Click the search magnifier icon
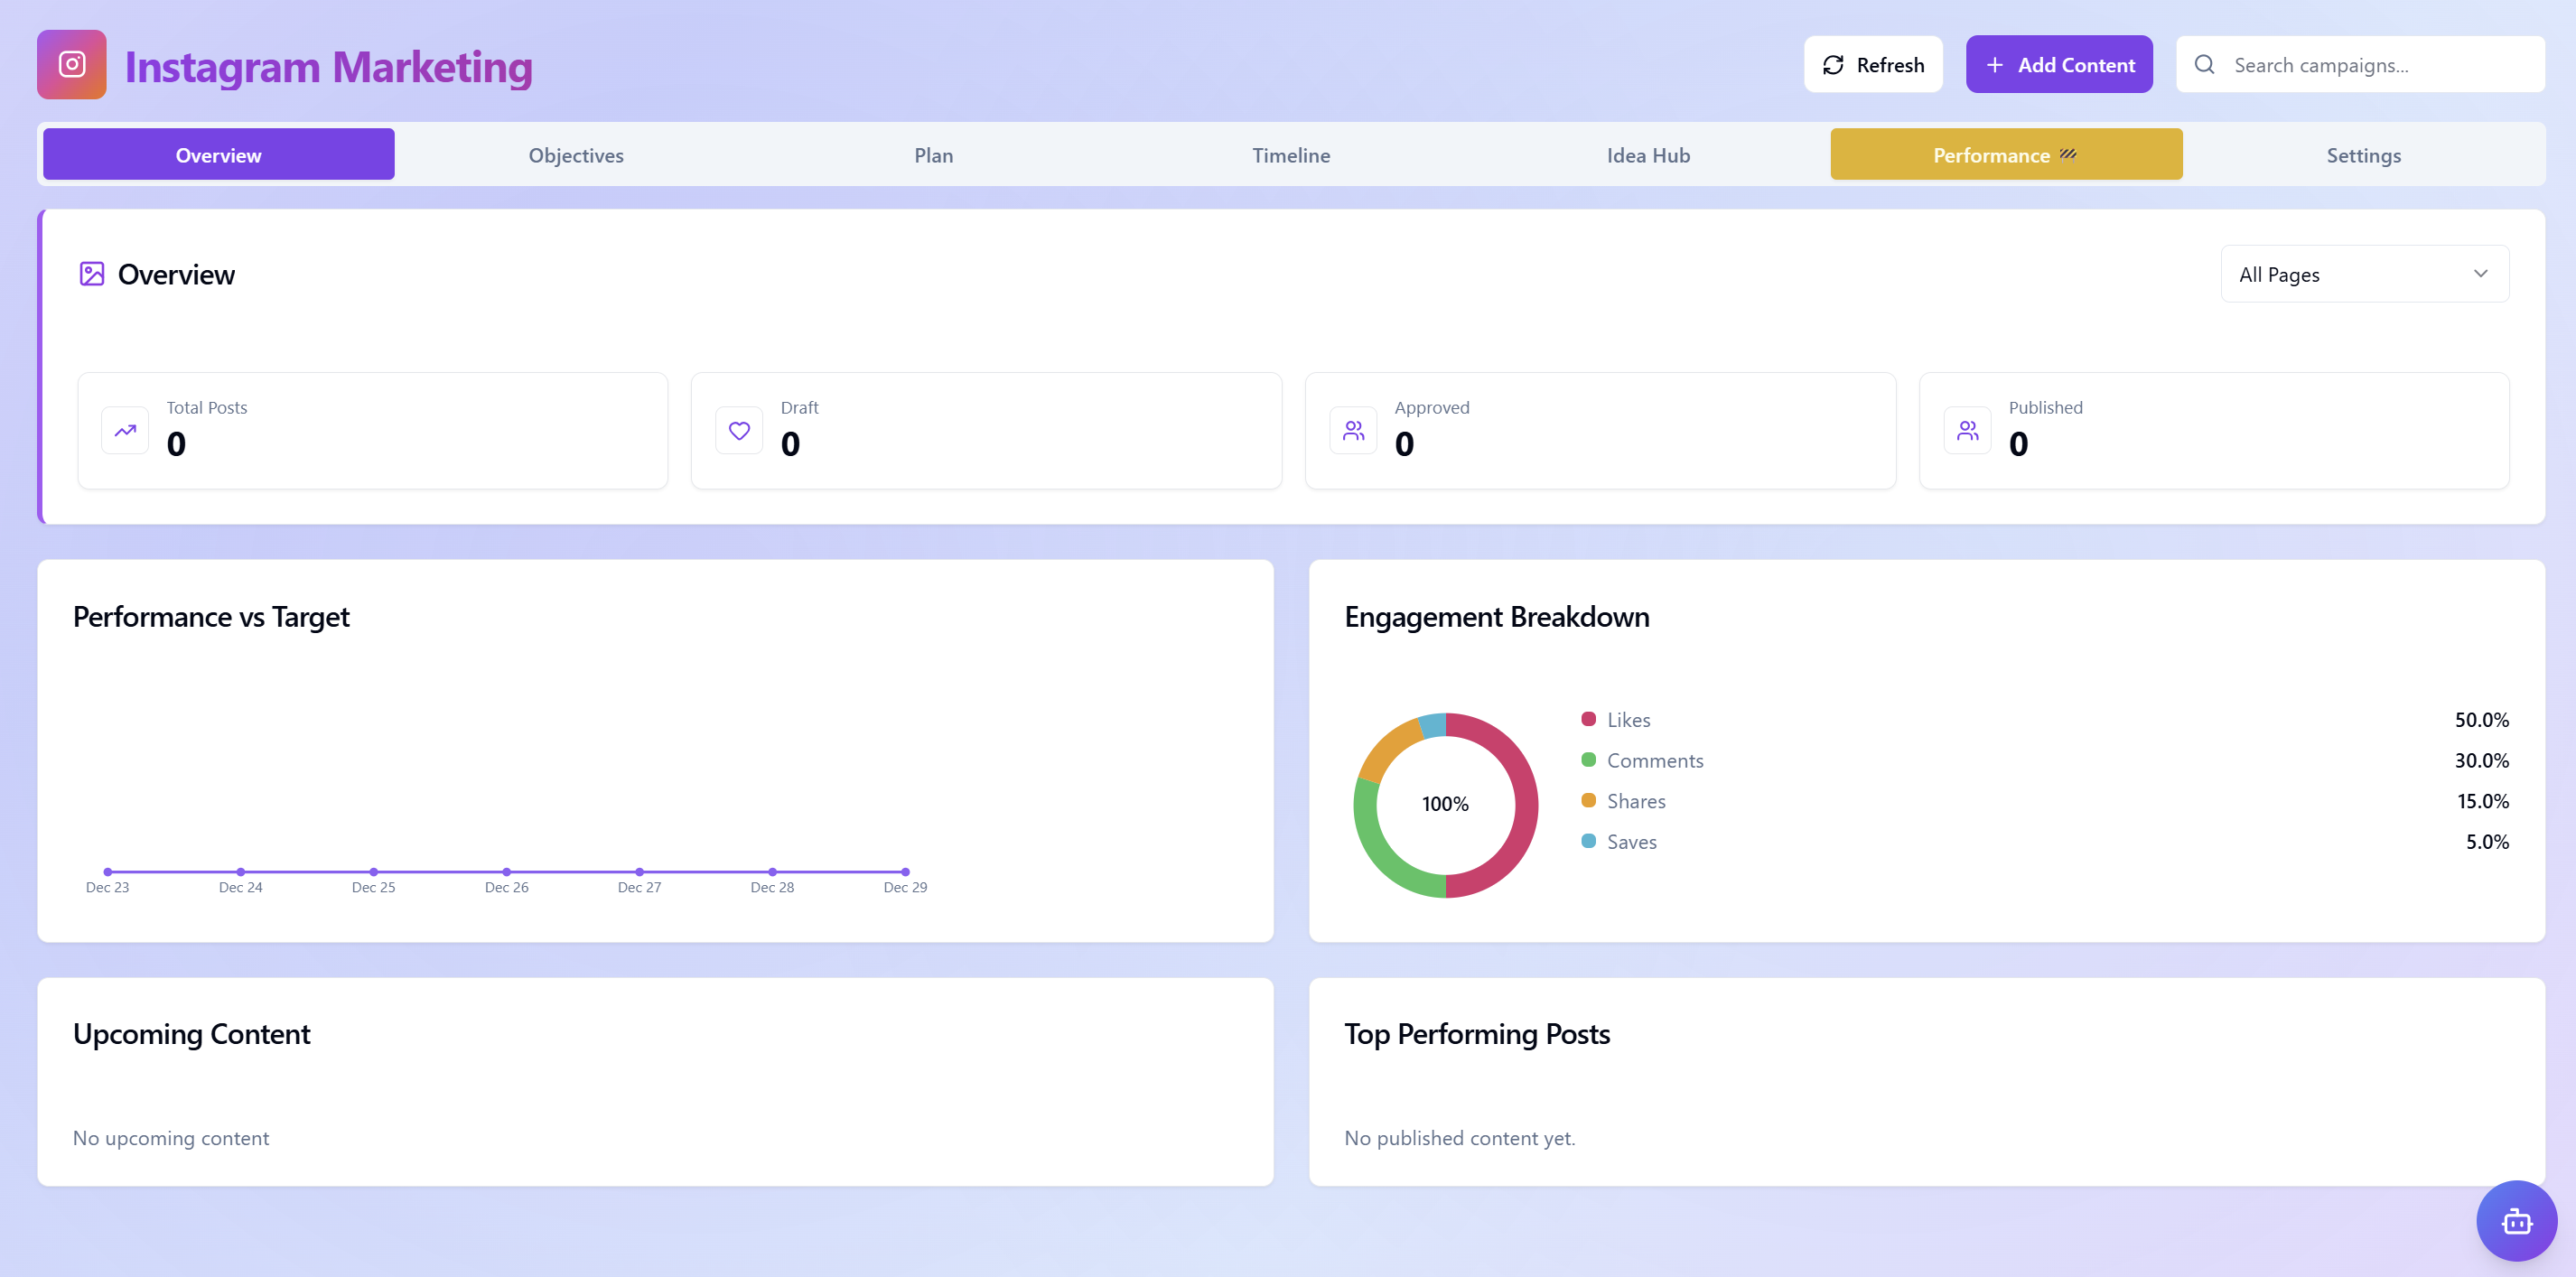The width and height of the screenshot is (2576, 1277). tap(2204, 64)
